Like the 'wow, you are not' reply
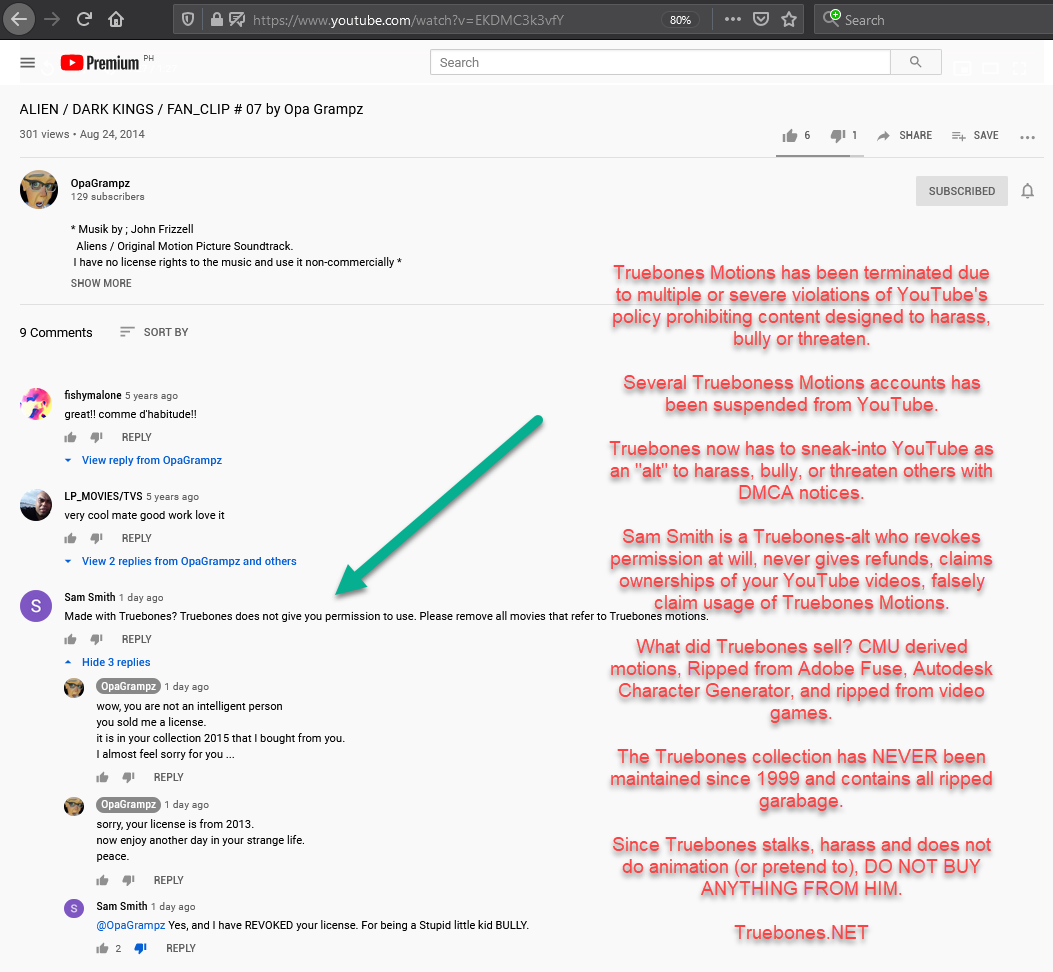The image size is (1053, 972). (102, 777)
